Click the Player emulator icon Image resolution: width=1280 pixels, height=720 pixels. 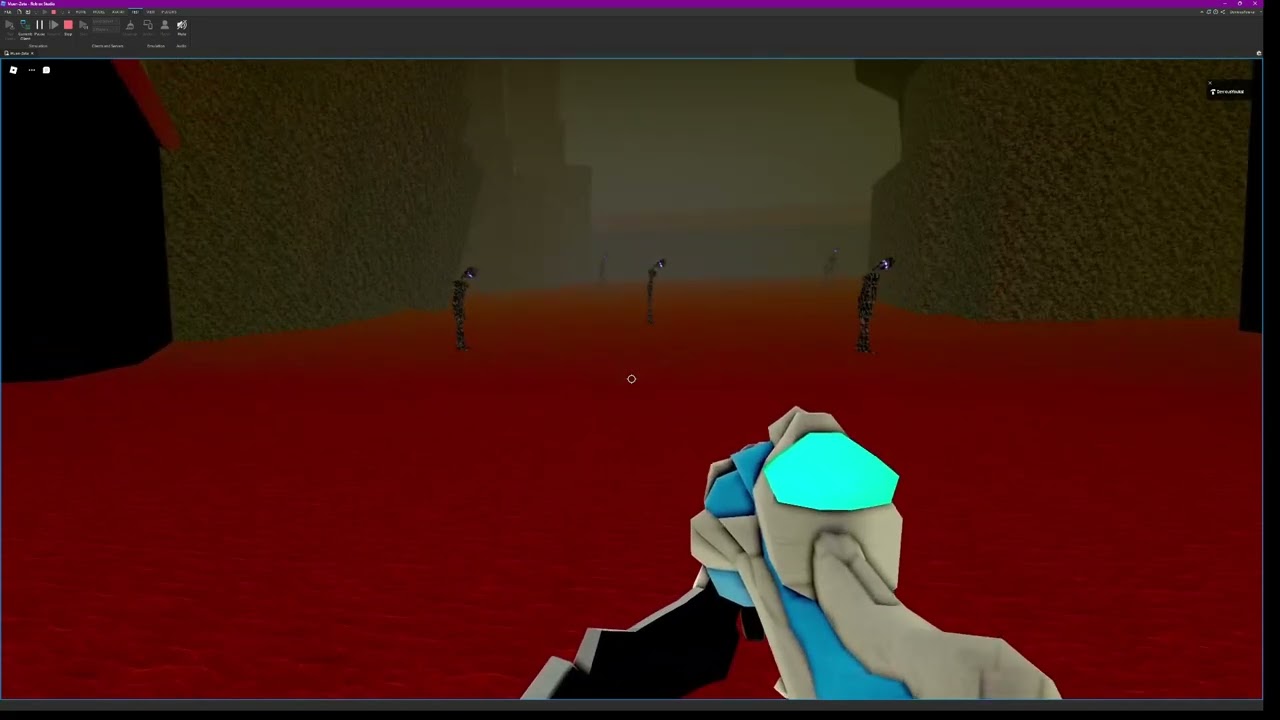(165, 25)
